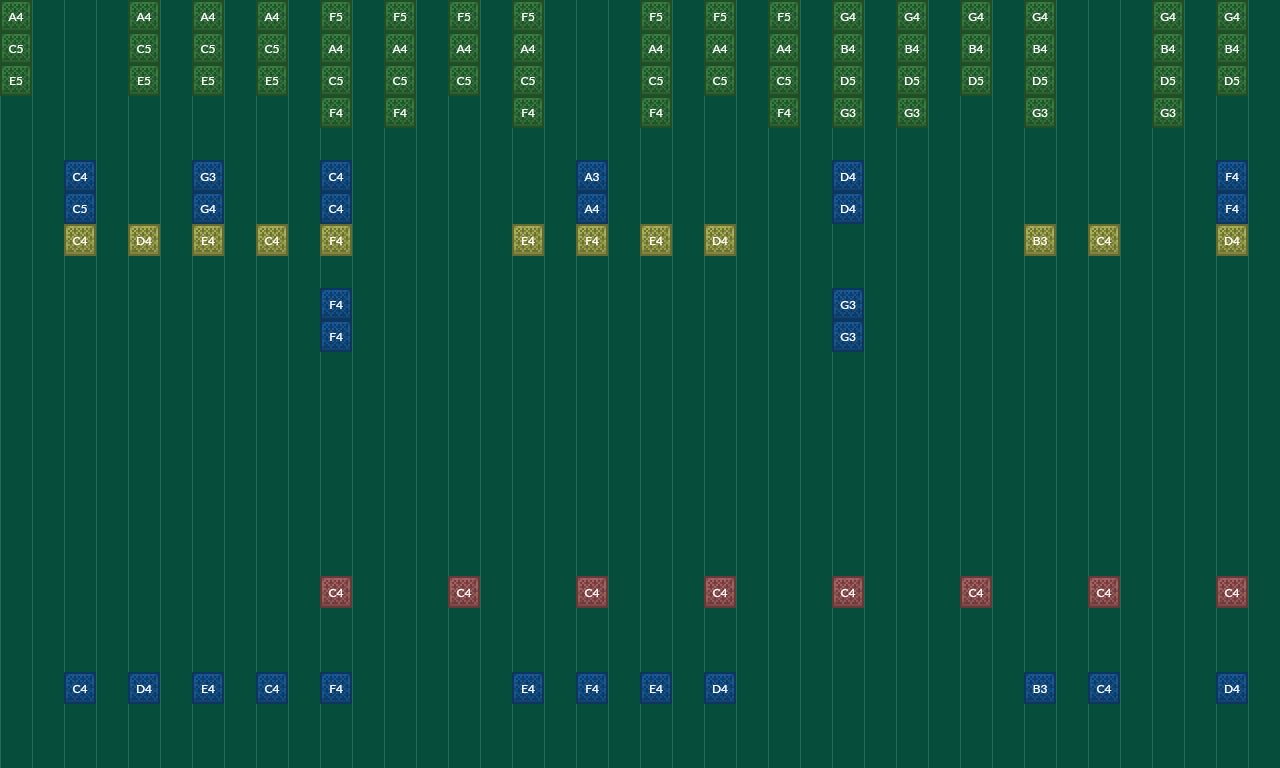Image resolution: width=1280 pixels, height=768 pixels.
Task: Select the blue A3 note block
Action: [x=592, y=177]
